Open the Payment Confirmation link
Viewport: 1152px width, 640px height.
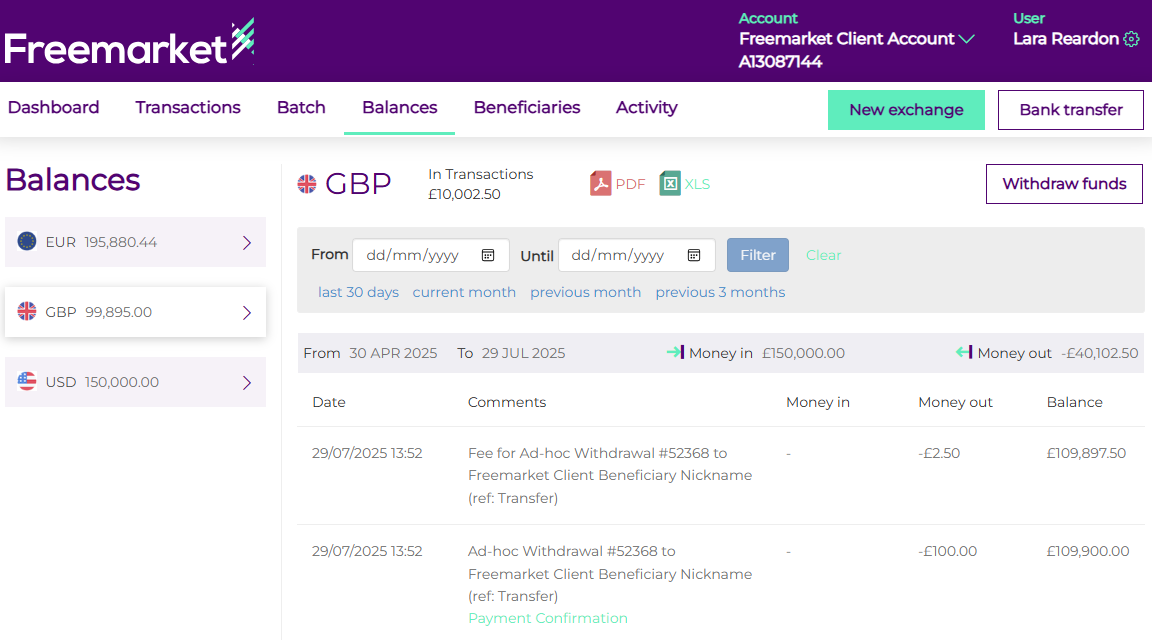548,618
